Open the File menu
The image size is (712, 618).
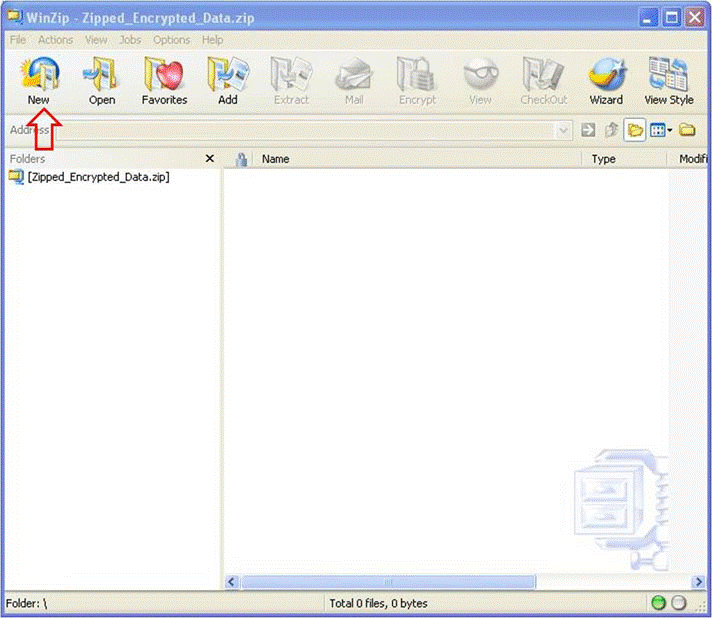pyautogui.click(x=18, y=40)
